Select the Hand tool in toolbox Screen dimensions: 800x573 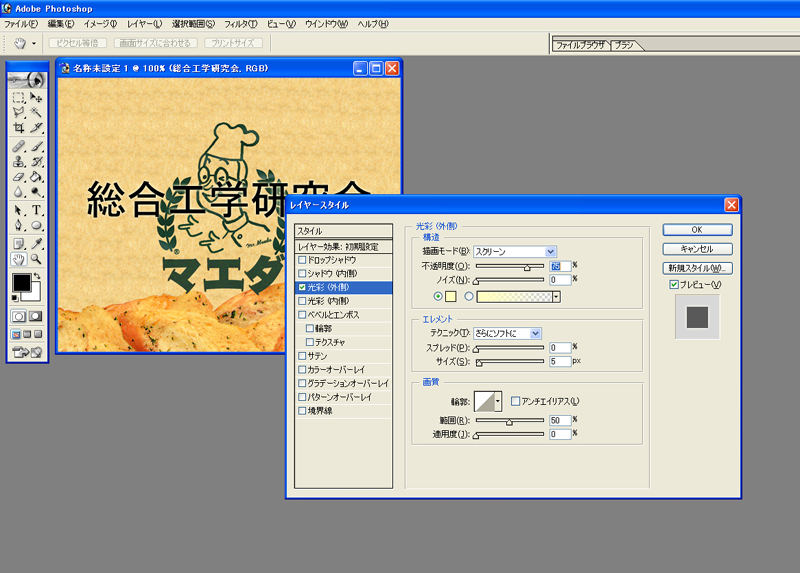click(19, 259)
